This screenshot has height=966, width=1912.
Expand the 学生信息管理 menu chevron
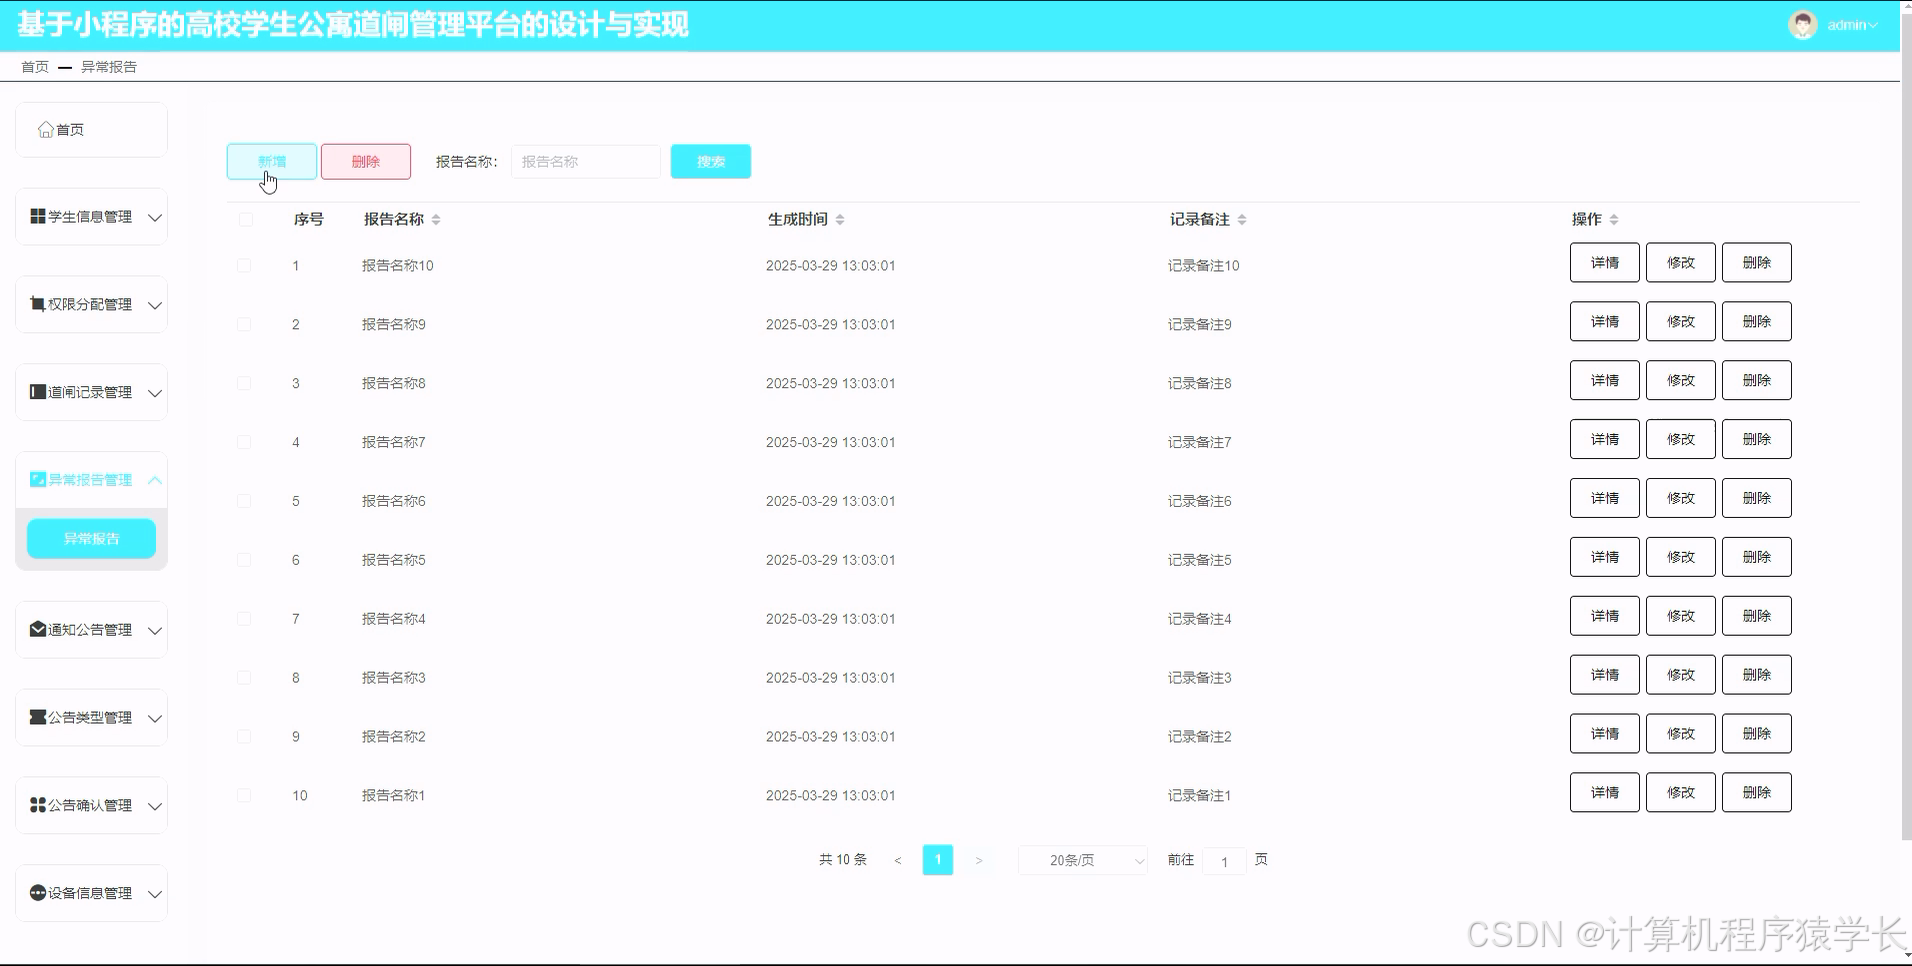(155, 216)
